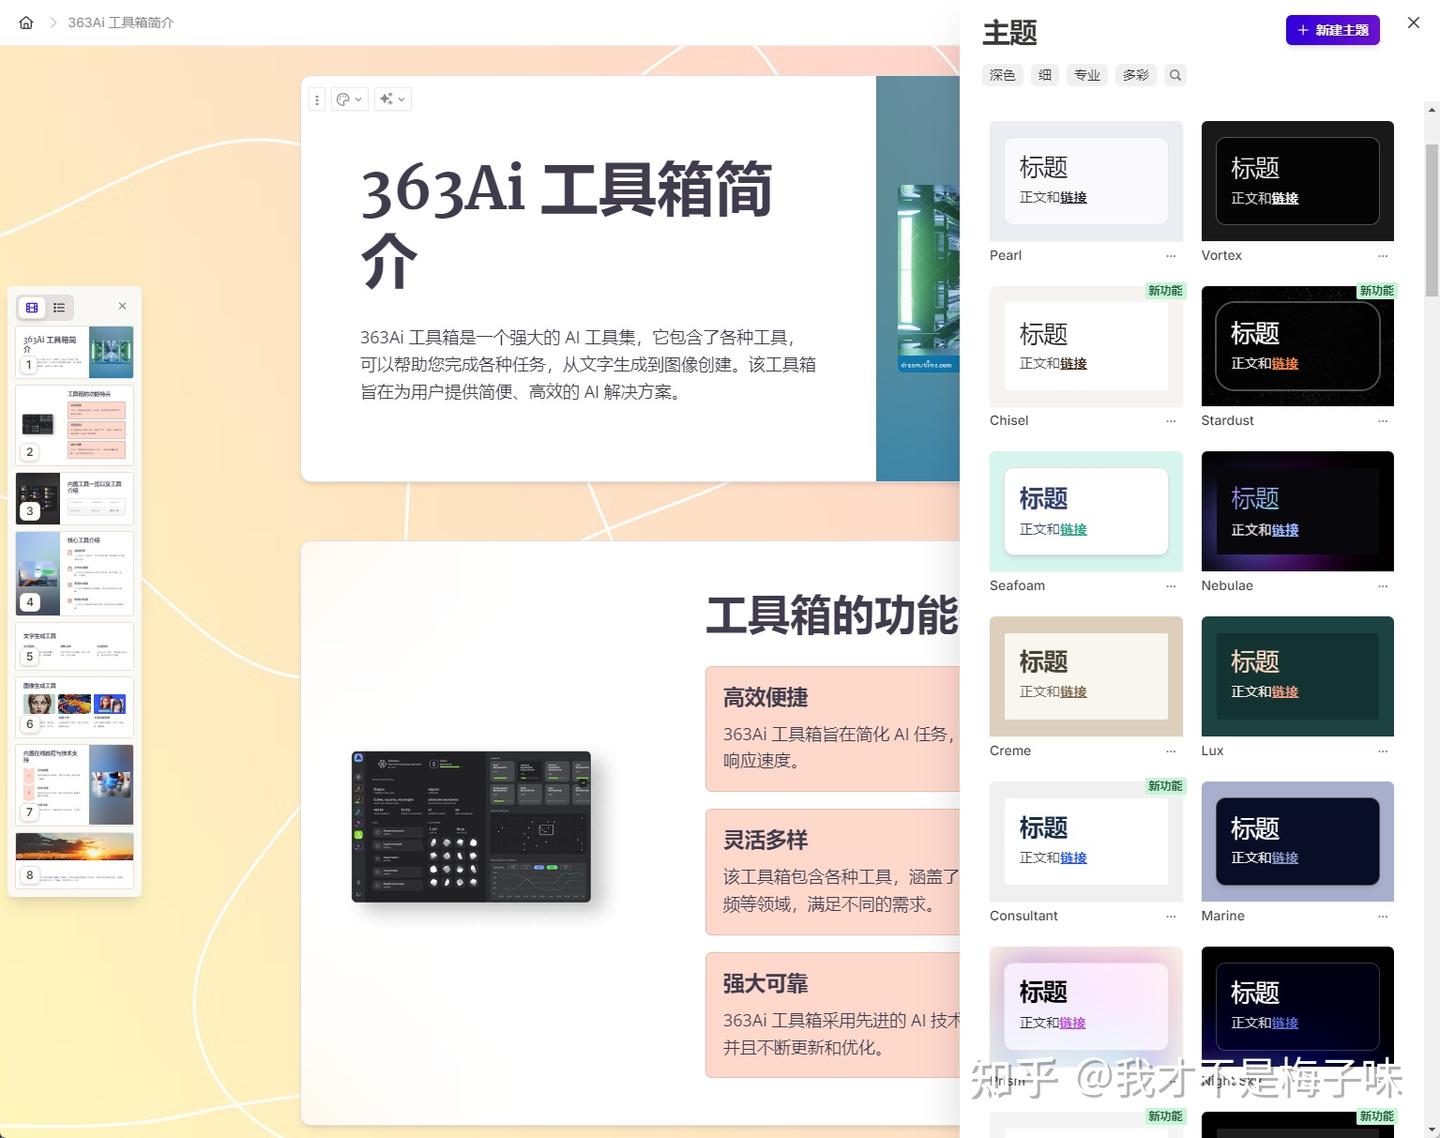Screen dimensions: 1440x1138
Task: Apply the Seafoam theme
Action: (x=1086, y=511)
